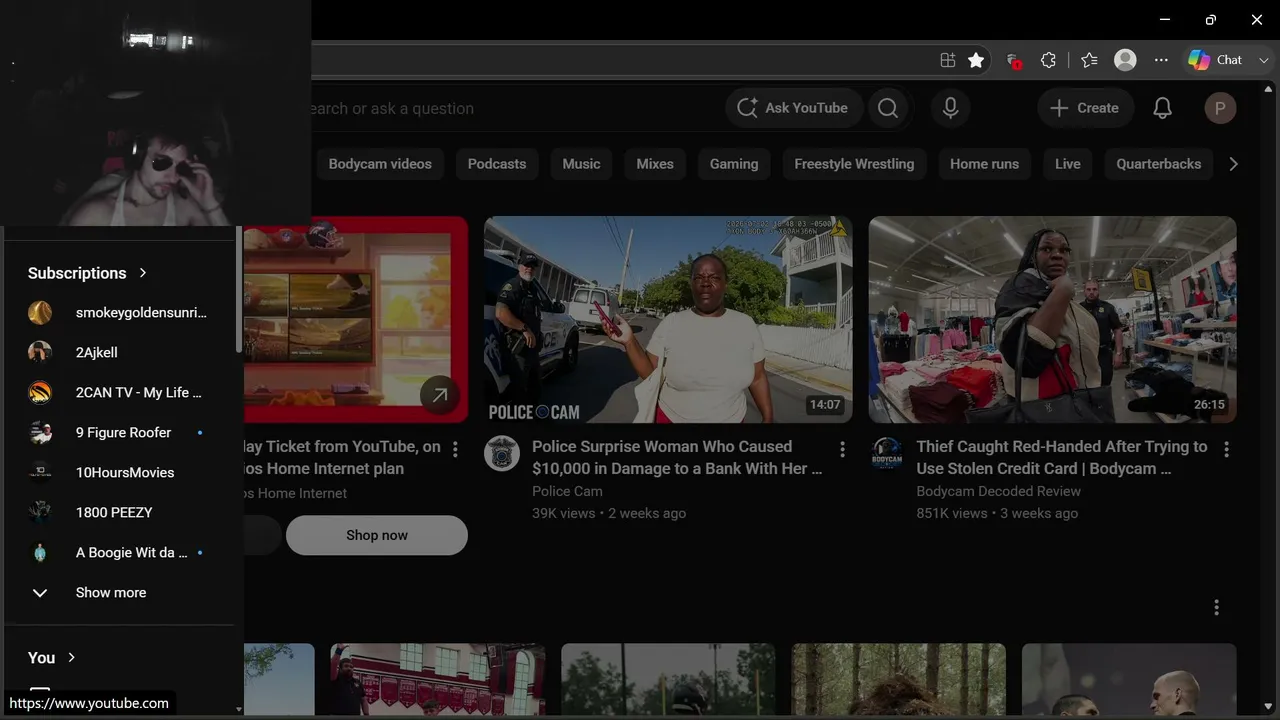Select the Mixes chip
This screenshot has height=720, width=1280.
point(655,164)
